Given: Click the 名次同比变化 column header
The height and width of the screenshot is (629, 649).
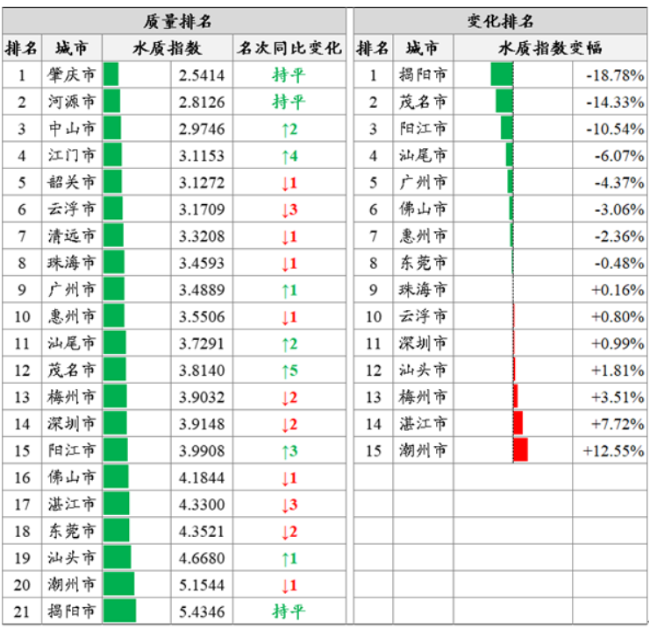Looking at the screenshot, I should 288,47.
